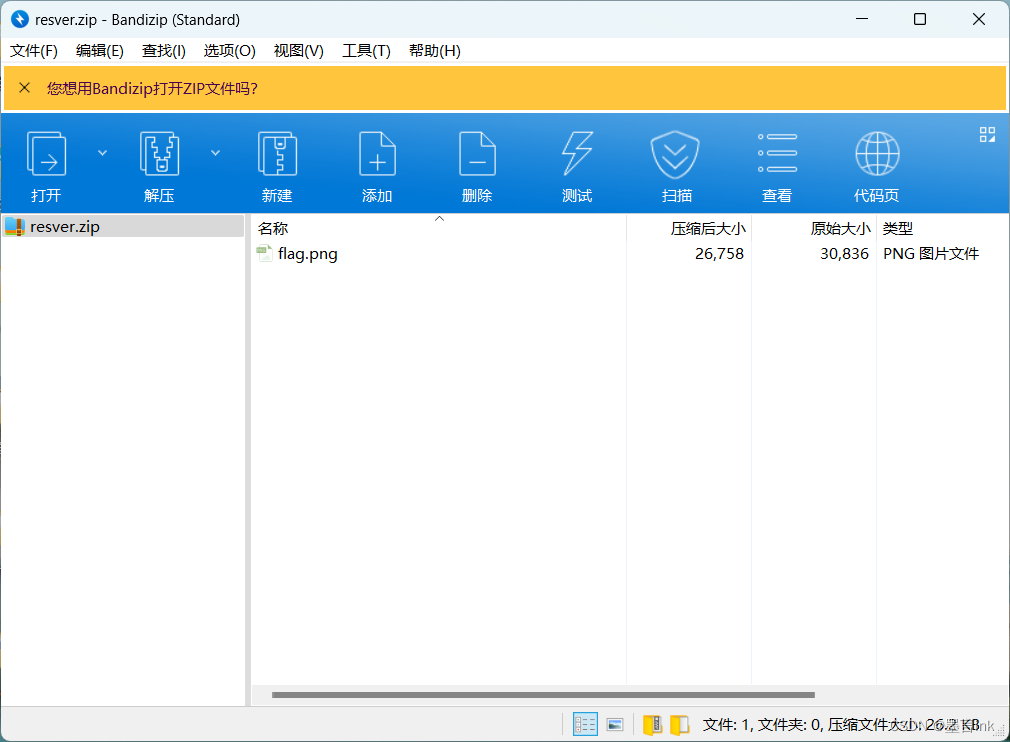Screen dimensions: 1010x742
Task: Dismiss the yellow notification bar with X
Action: 24,88
